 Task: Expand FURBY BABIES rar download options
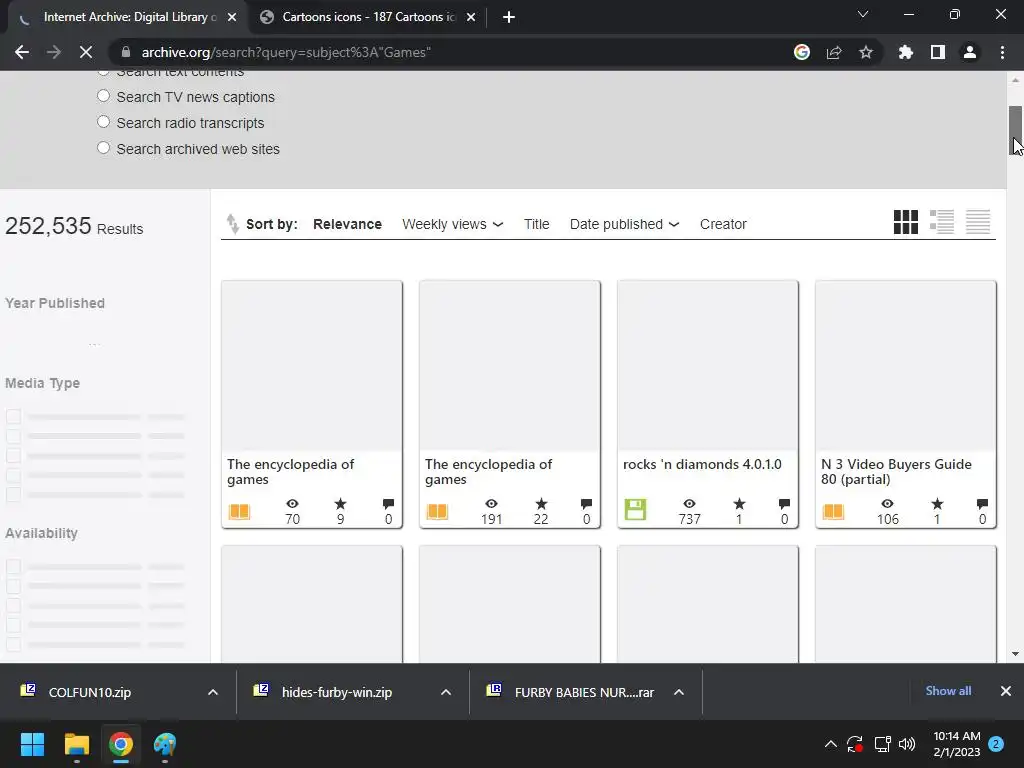coord(679,692)
